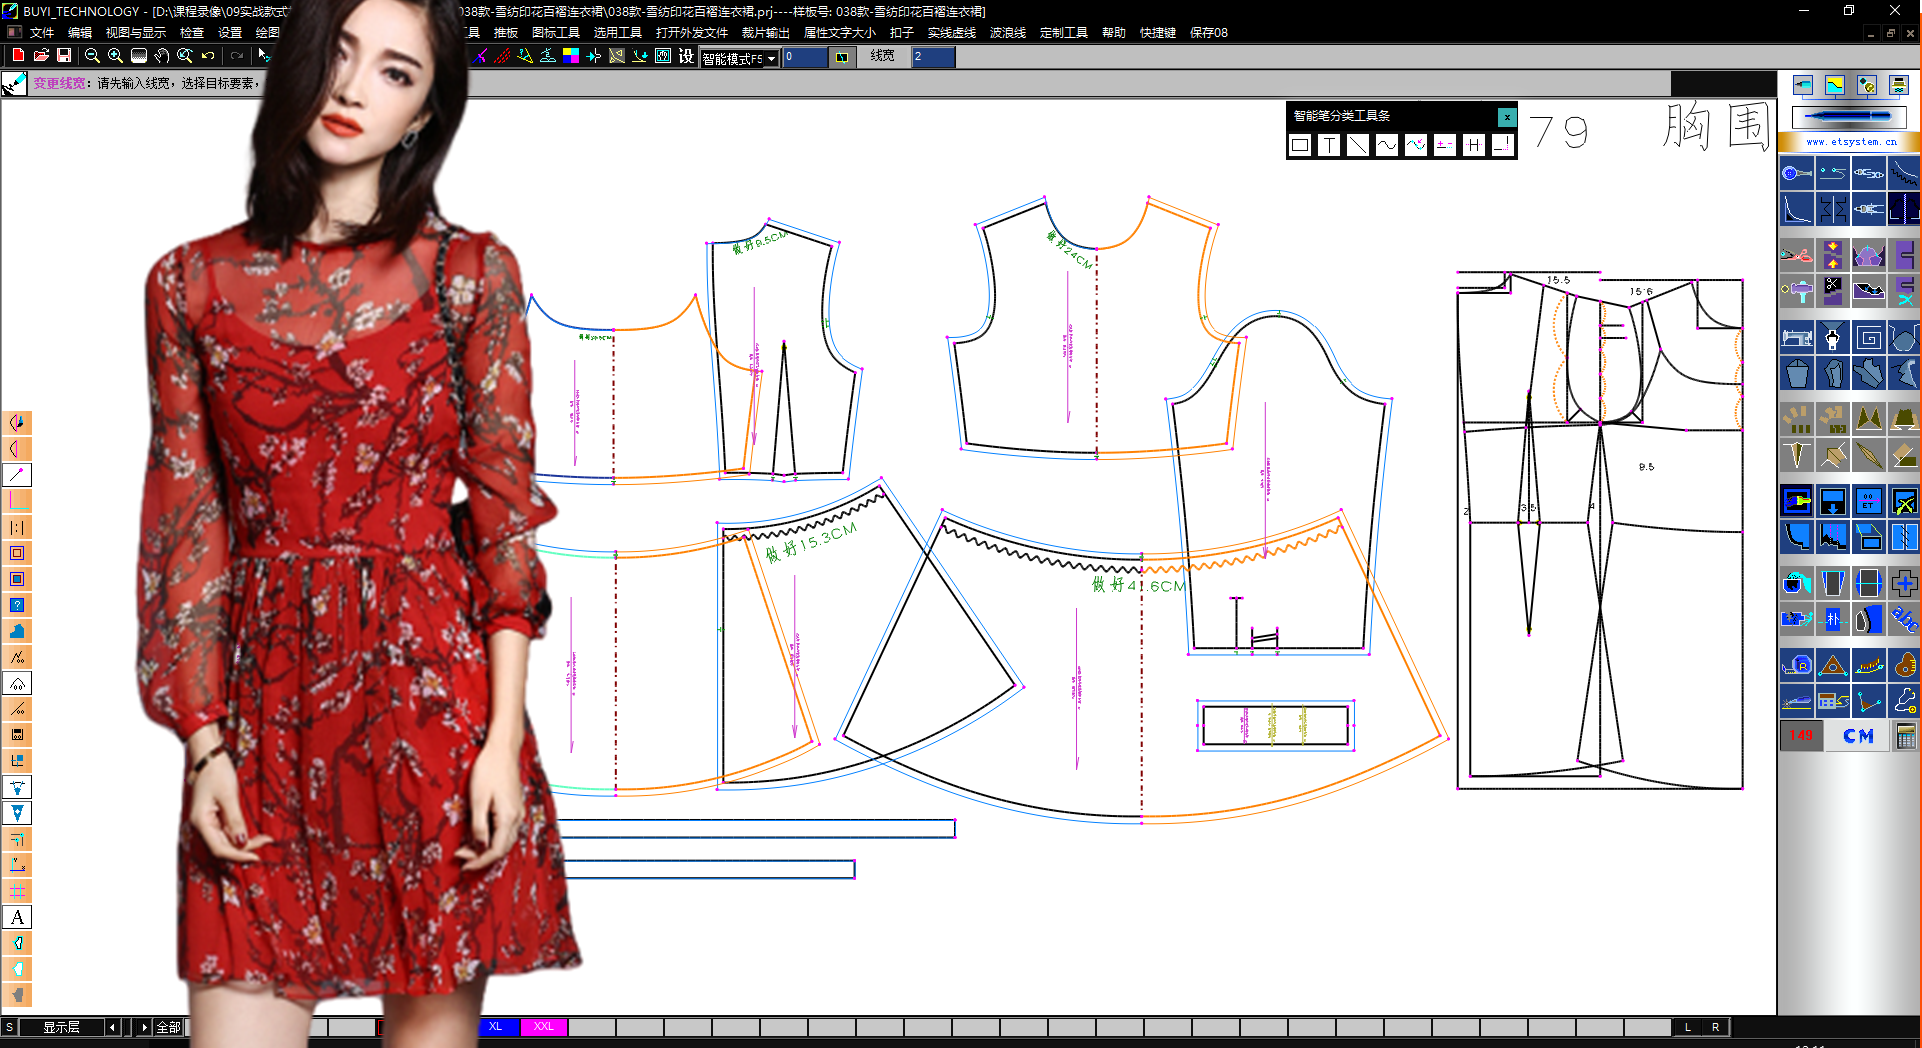Viewport: 1922px width, 1048px height.
Task: Click the Undo arrow icon
Action: 208,56
